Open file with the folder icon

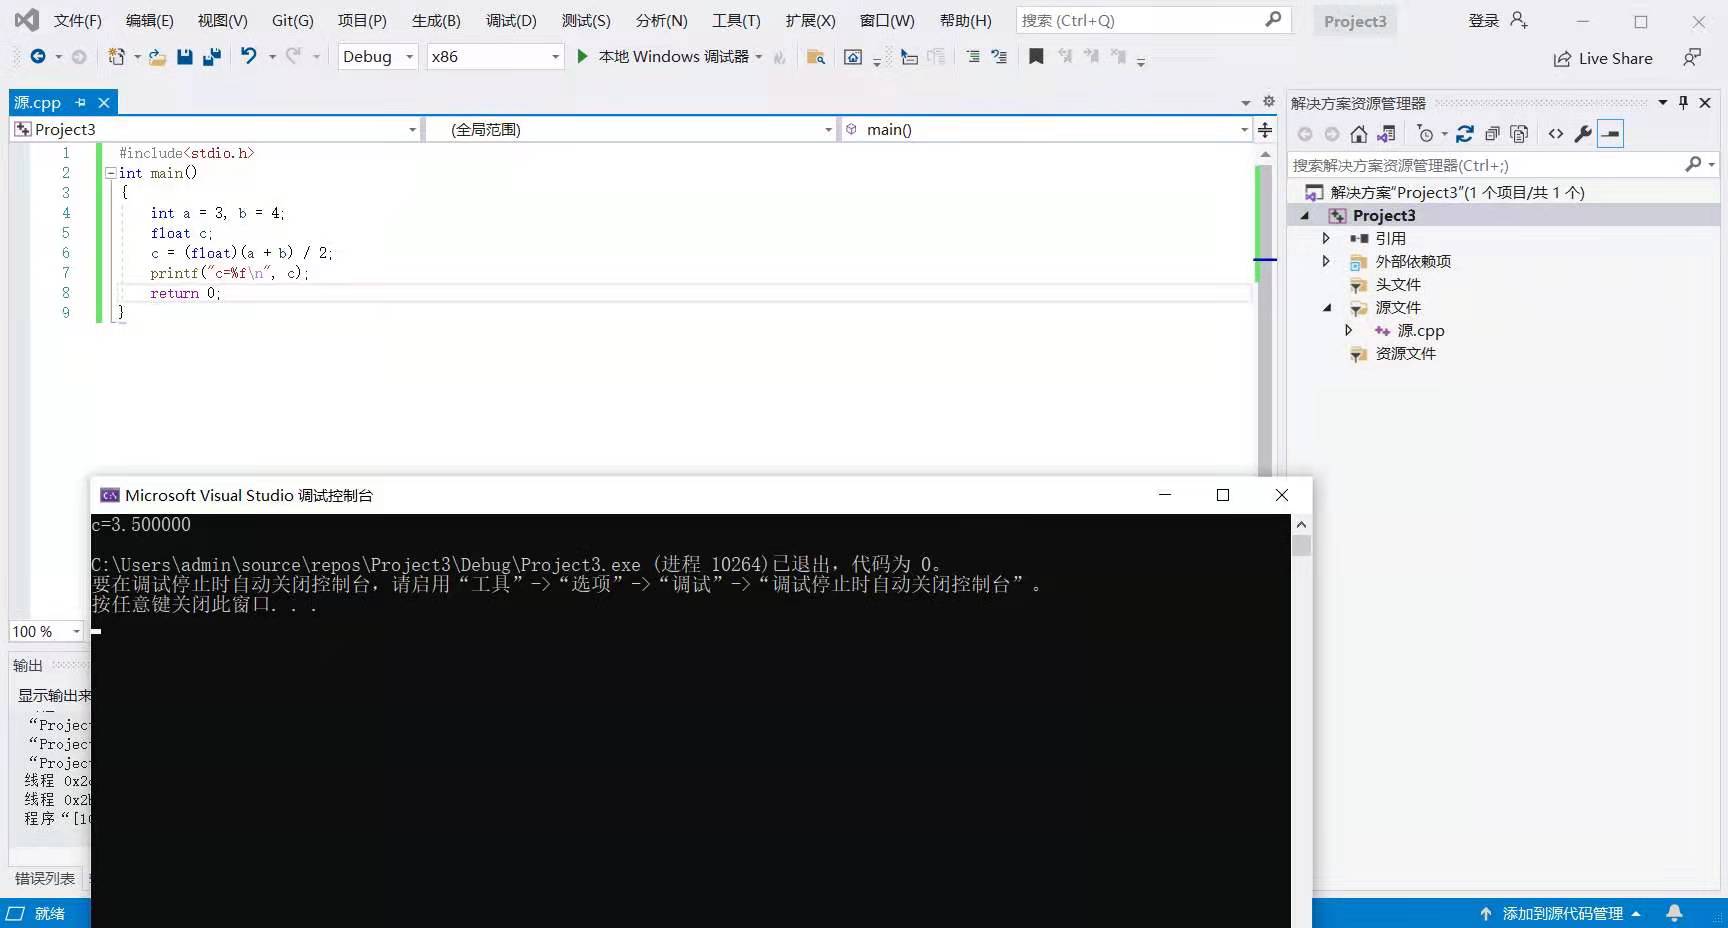[157, 57]
